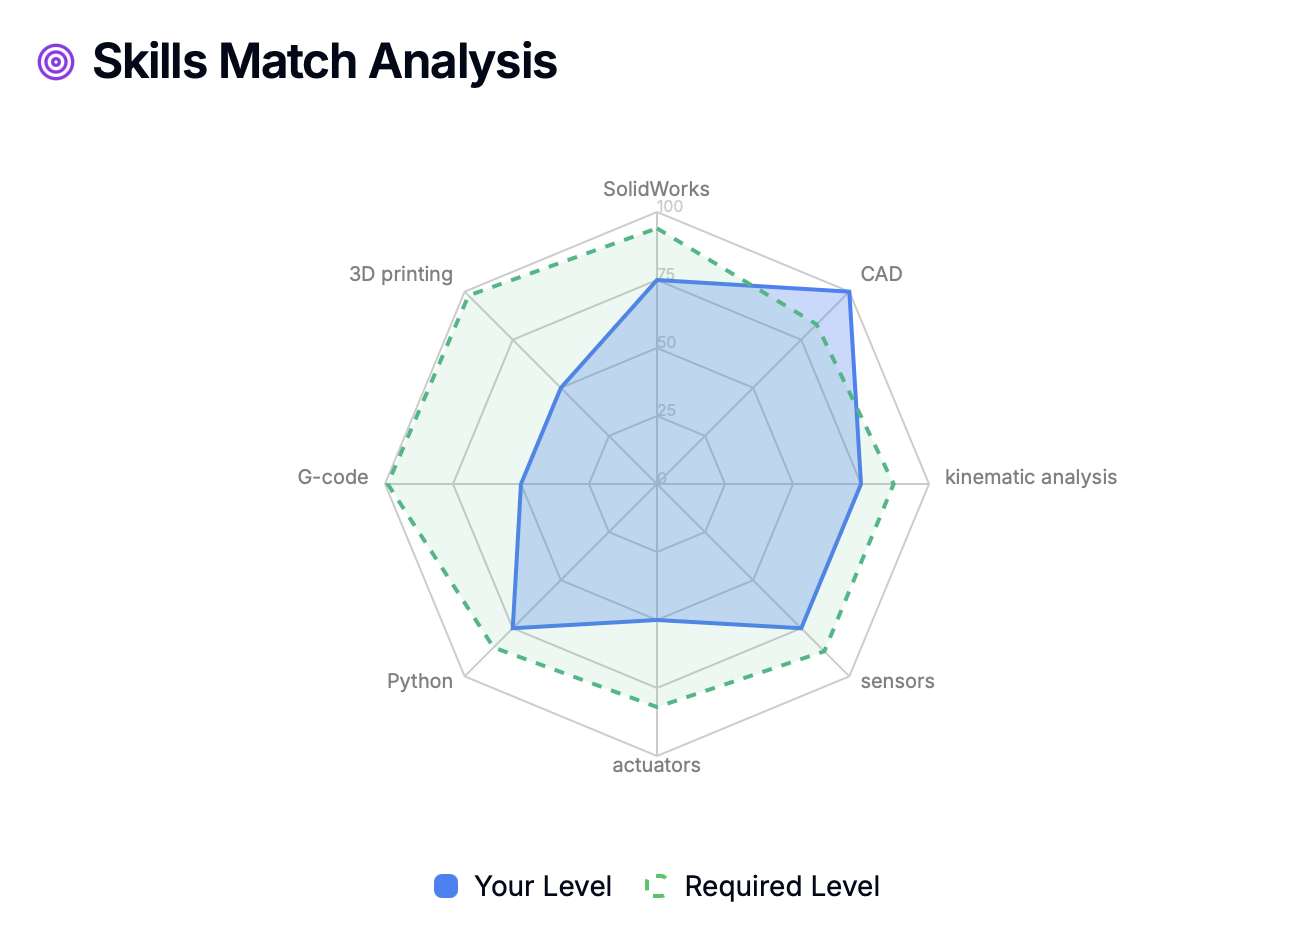Viewport: 1310px width, 944px height.
Task: Click the green actuators required-level vertex
Action: tap(657, 706)
